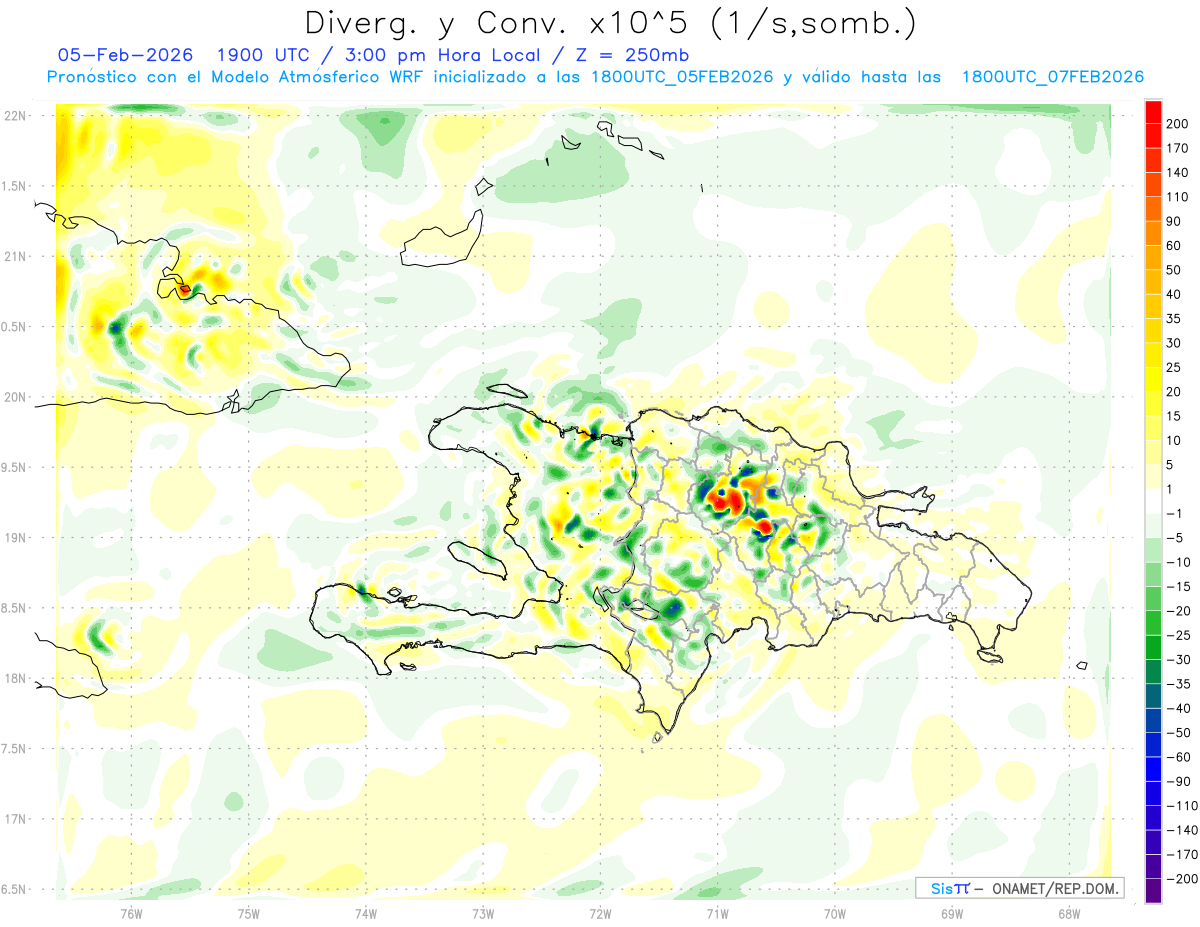Pick the blue swatch between -60 and -90
The height and width of the screenshot is (927, 1200).
(1153, 770)
